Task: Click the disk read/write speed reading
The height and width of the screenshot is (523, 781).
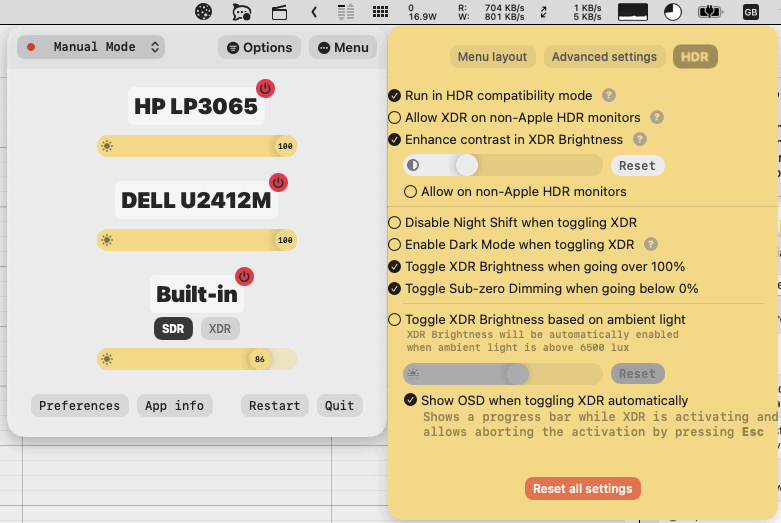Action: 491,12
